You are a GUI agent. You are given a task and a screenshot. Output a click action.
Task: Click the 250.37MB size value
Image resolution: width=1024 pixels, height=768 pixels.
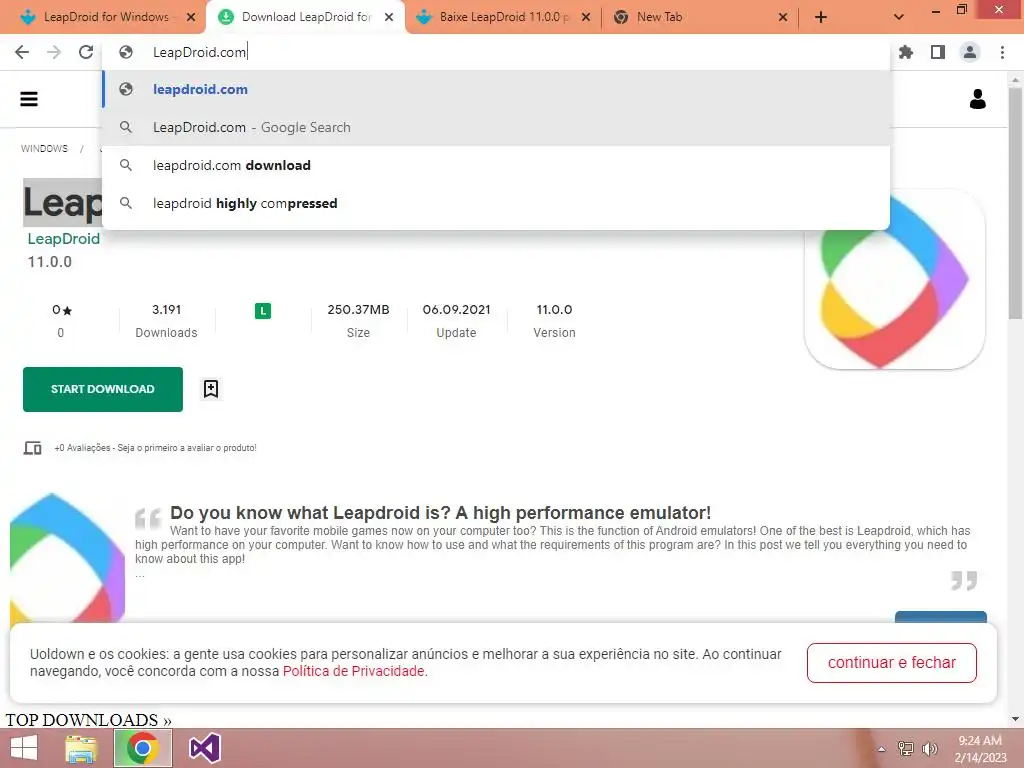point(358,310)
